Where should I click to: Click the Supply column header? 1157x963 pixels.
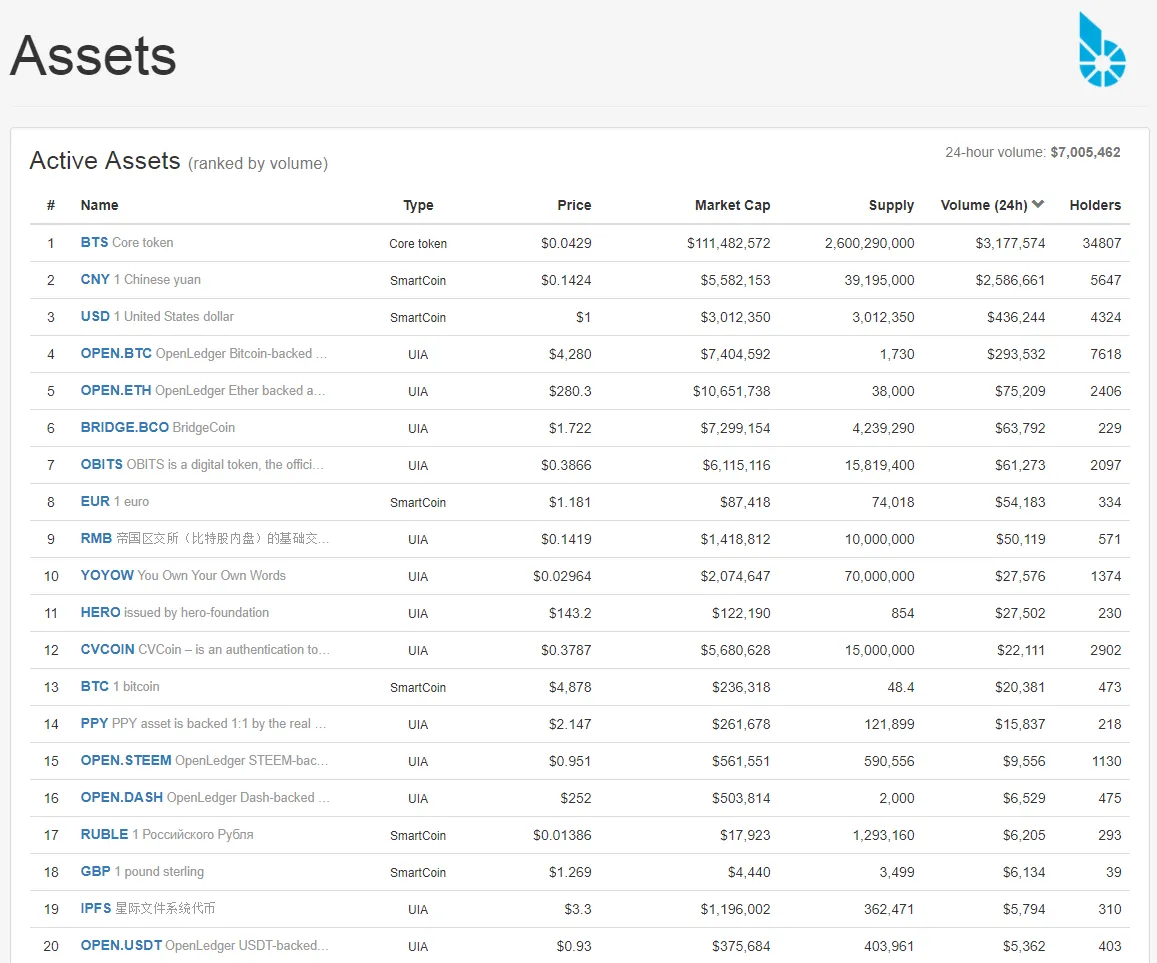[891, 205]
